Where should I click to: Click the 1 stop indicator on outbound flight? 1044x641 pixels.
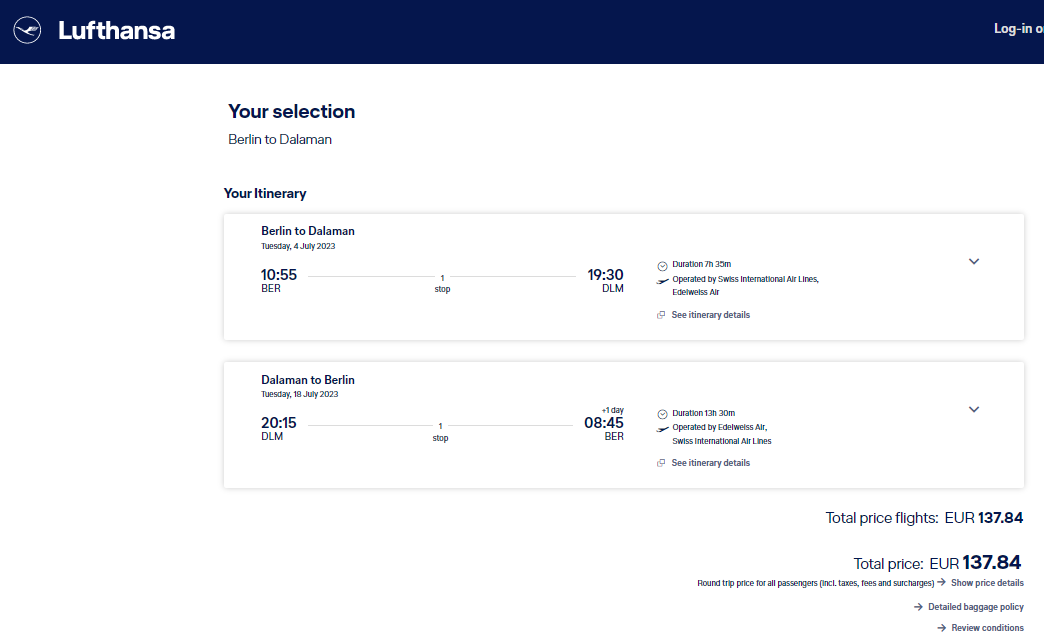[x=442, y=284]
